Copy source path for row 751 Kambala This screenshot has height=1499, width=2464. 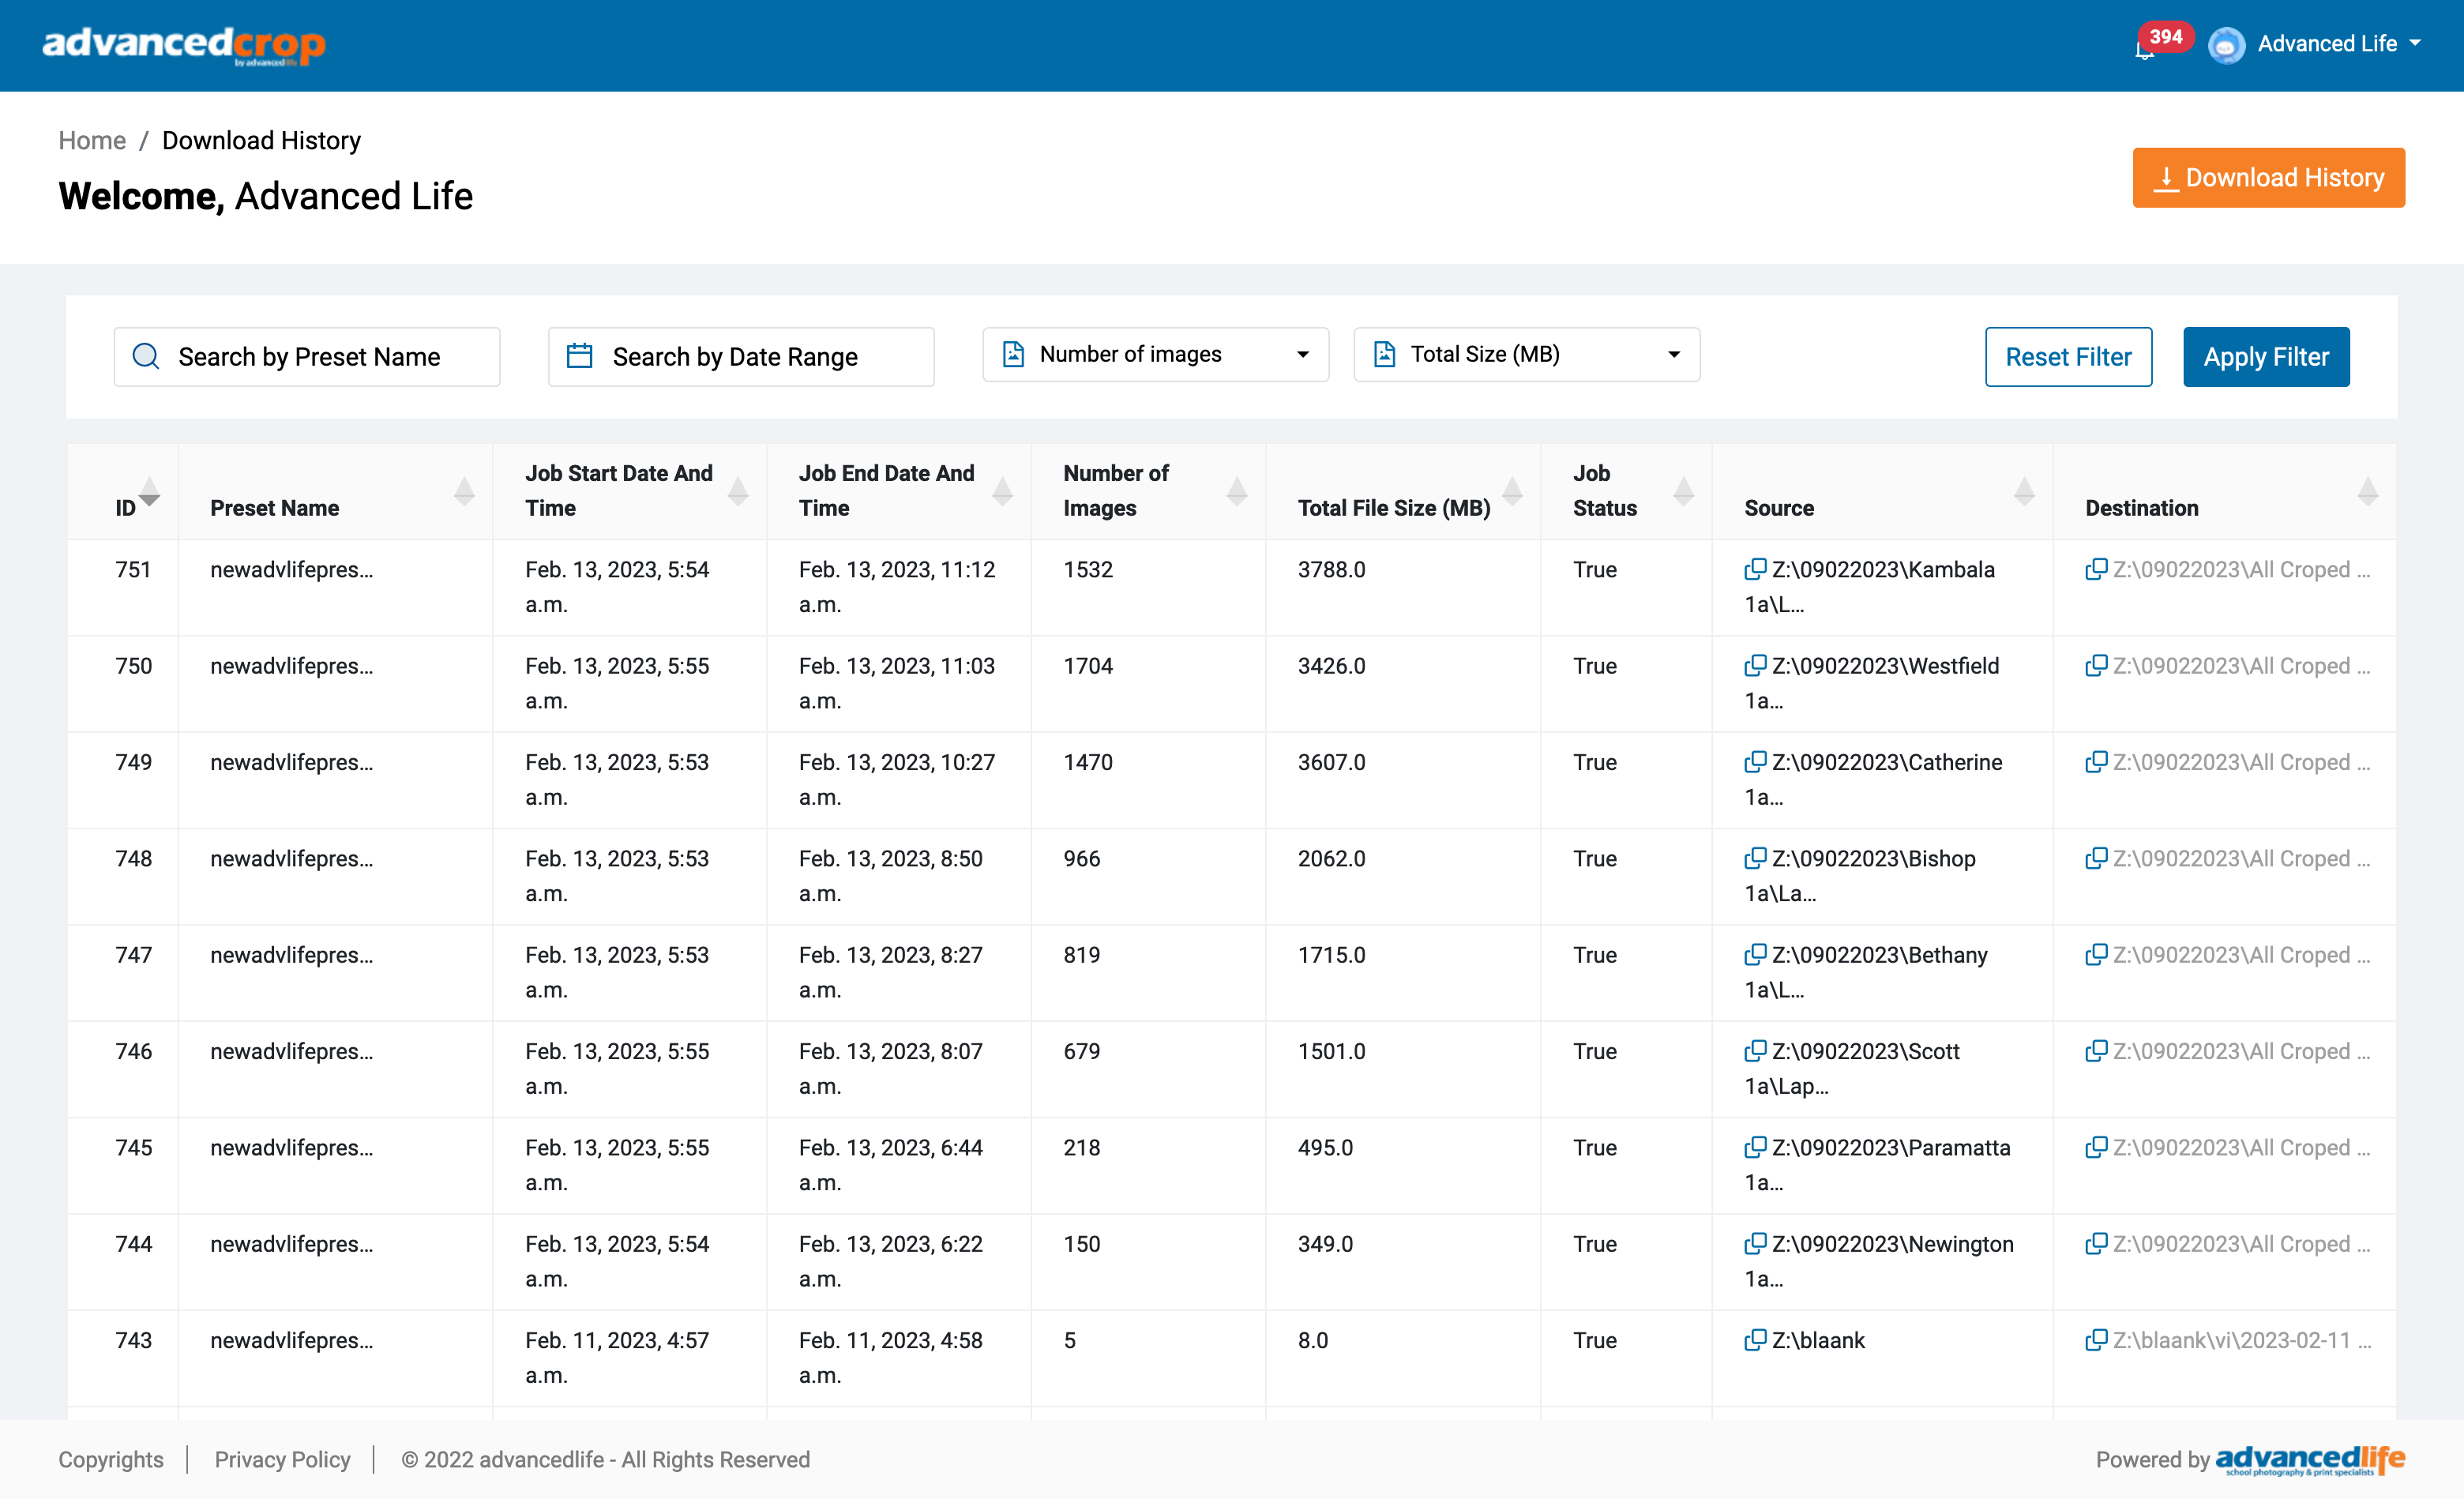pos(1755,569)
